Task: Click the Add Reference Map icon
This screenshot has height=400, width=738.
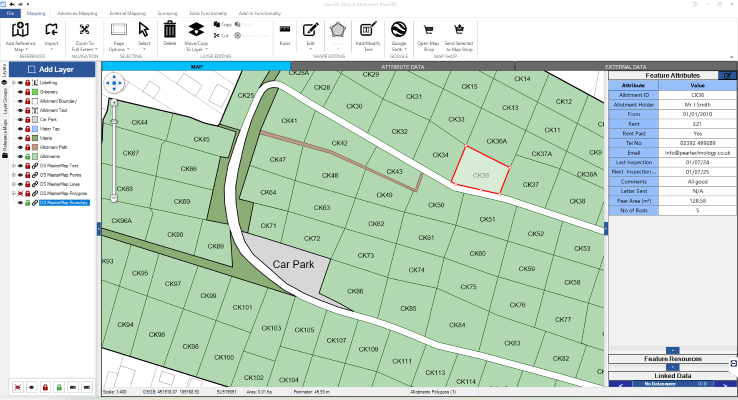Action: (x=20, y=30)
